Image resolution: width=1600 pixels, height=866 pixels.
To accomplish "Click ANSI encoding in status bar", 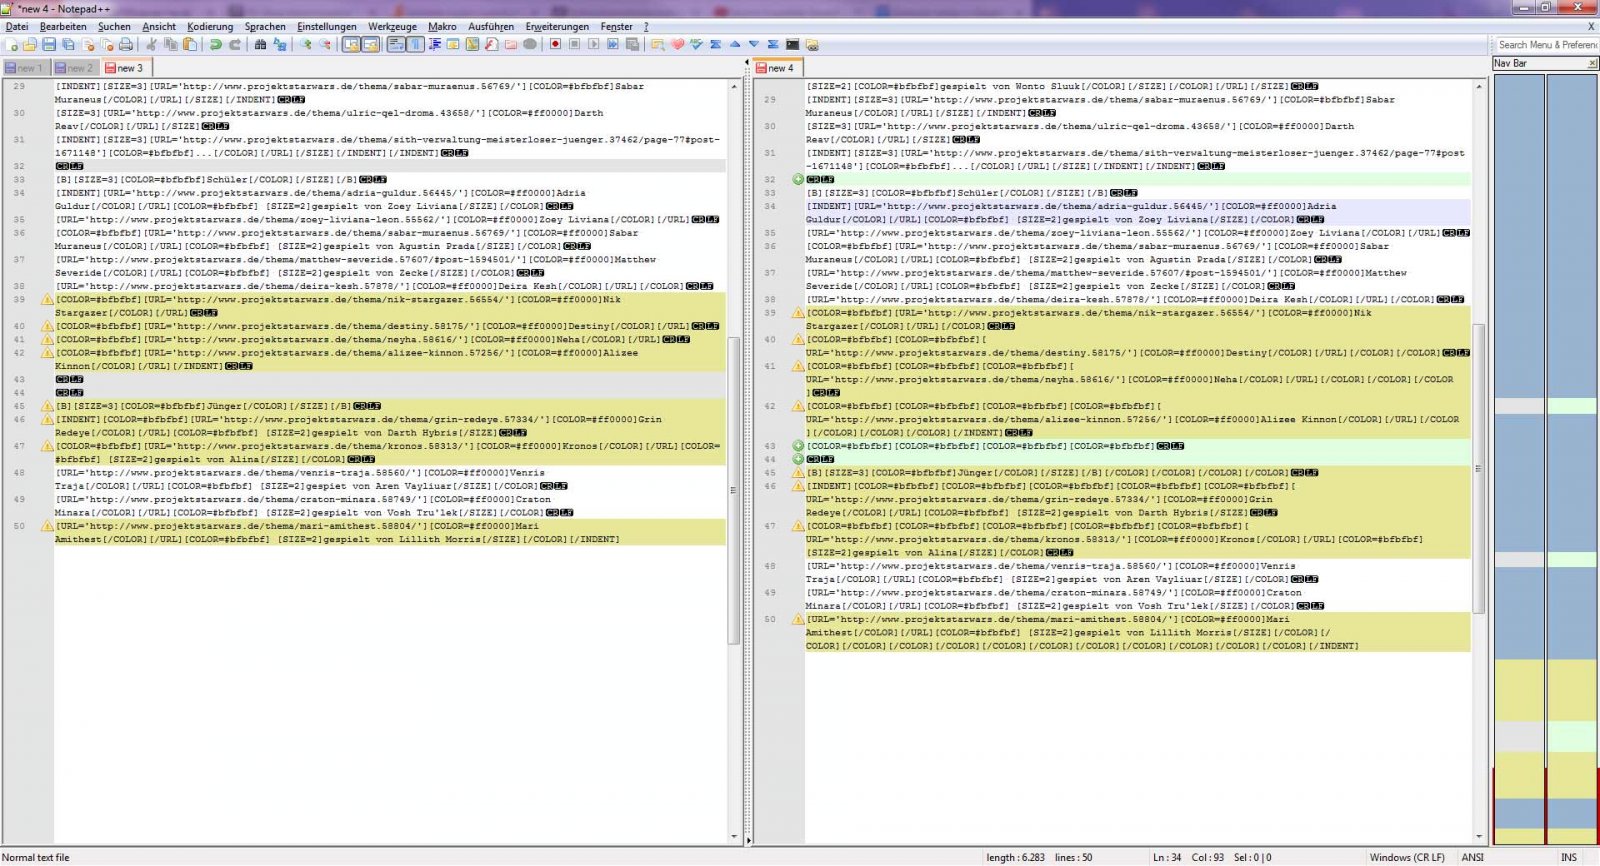I will point(1473,857).
